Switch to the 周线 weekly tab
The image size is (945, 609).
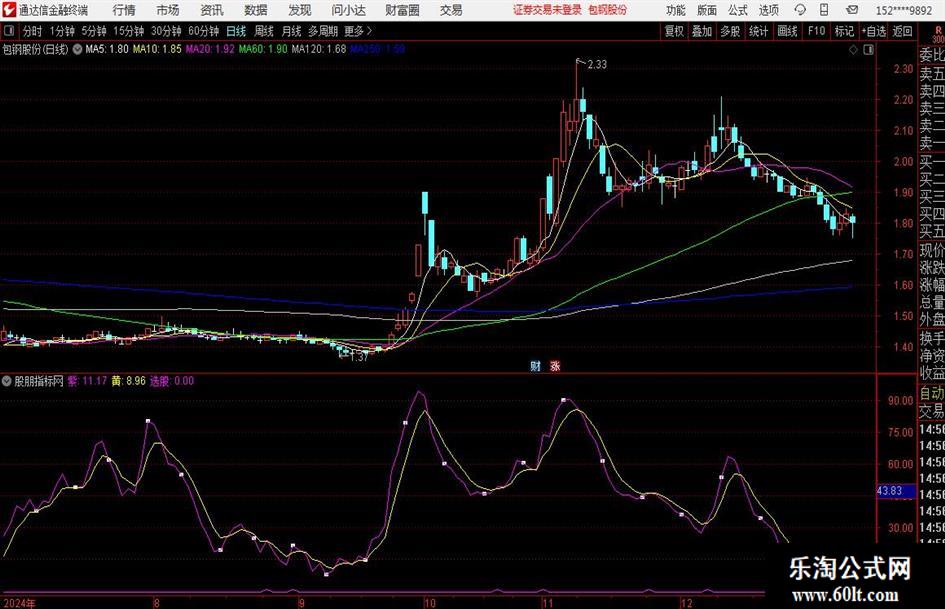pos(264,31)
